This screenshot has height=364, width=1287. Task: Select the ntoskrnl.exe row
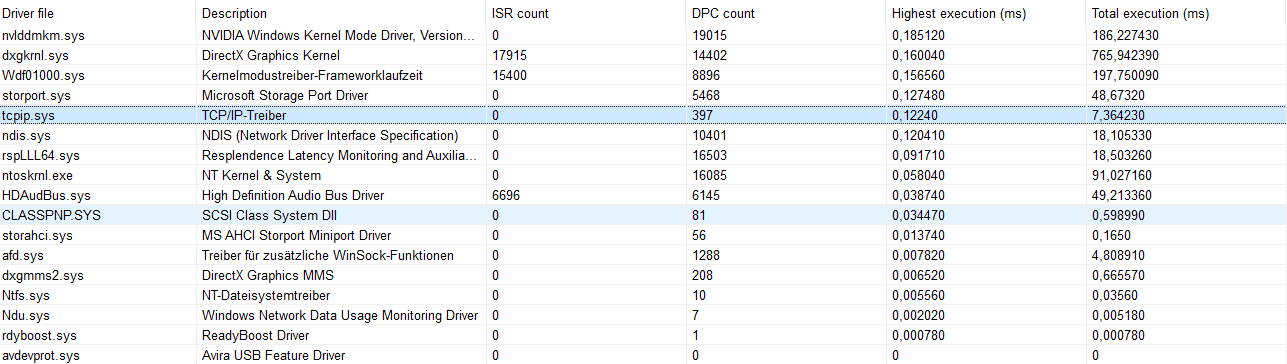coord(643,175)
